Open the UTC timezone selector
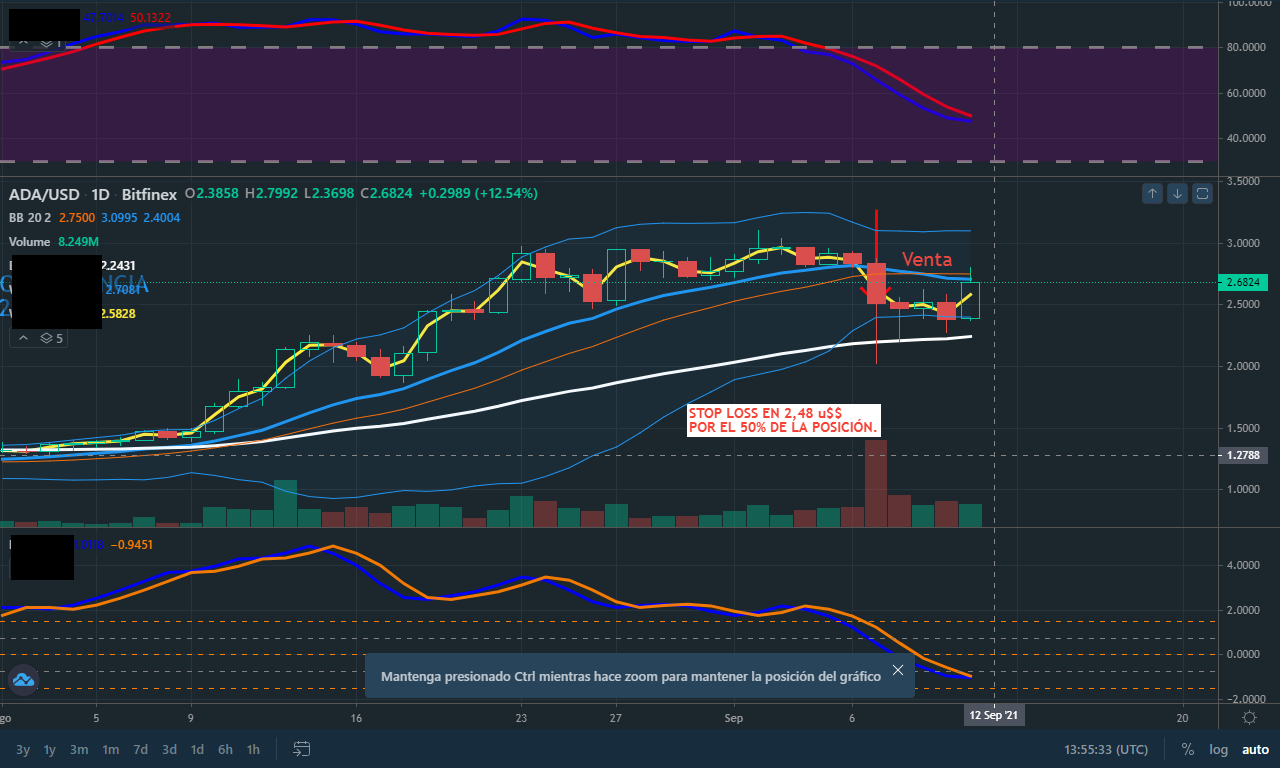 [1102, 749]
